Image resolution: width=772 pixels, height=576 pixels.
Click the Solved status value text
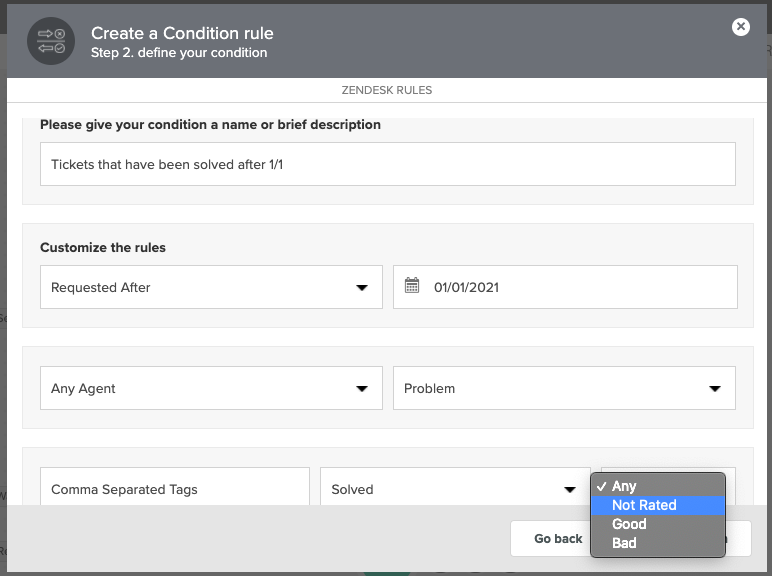352,489
